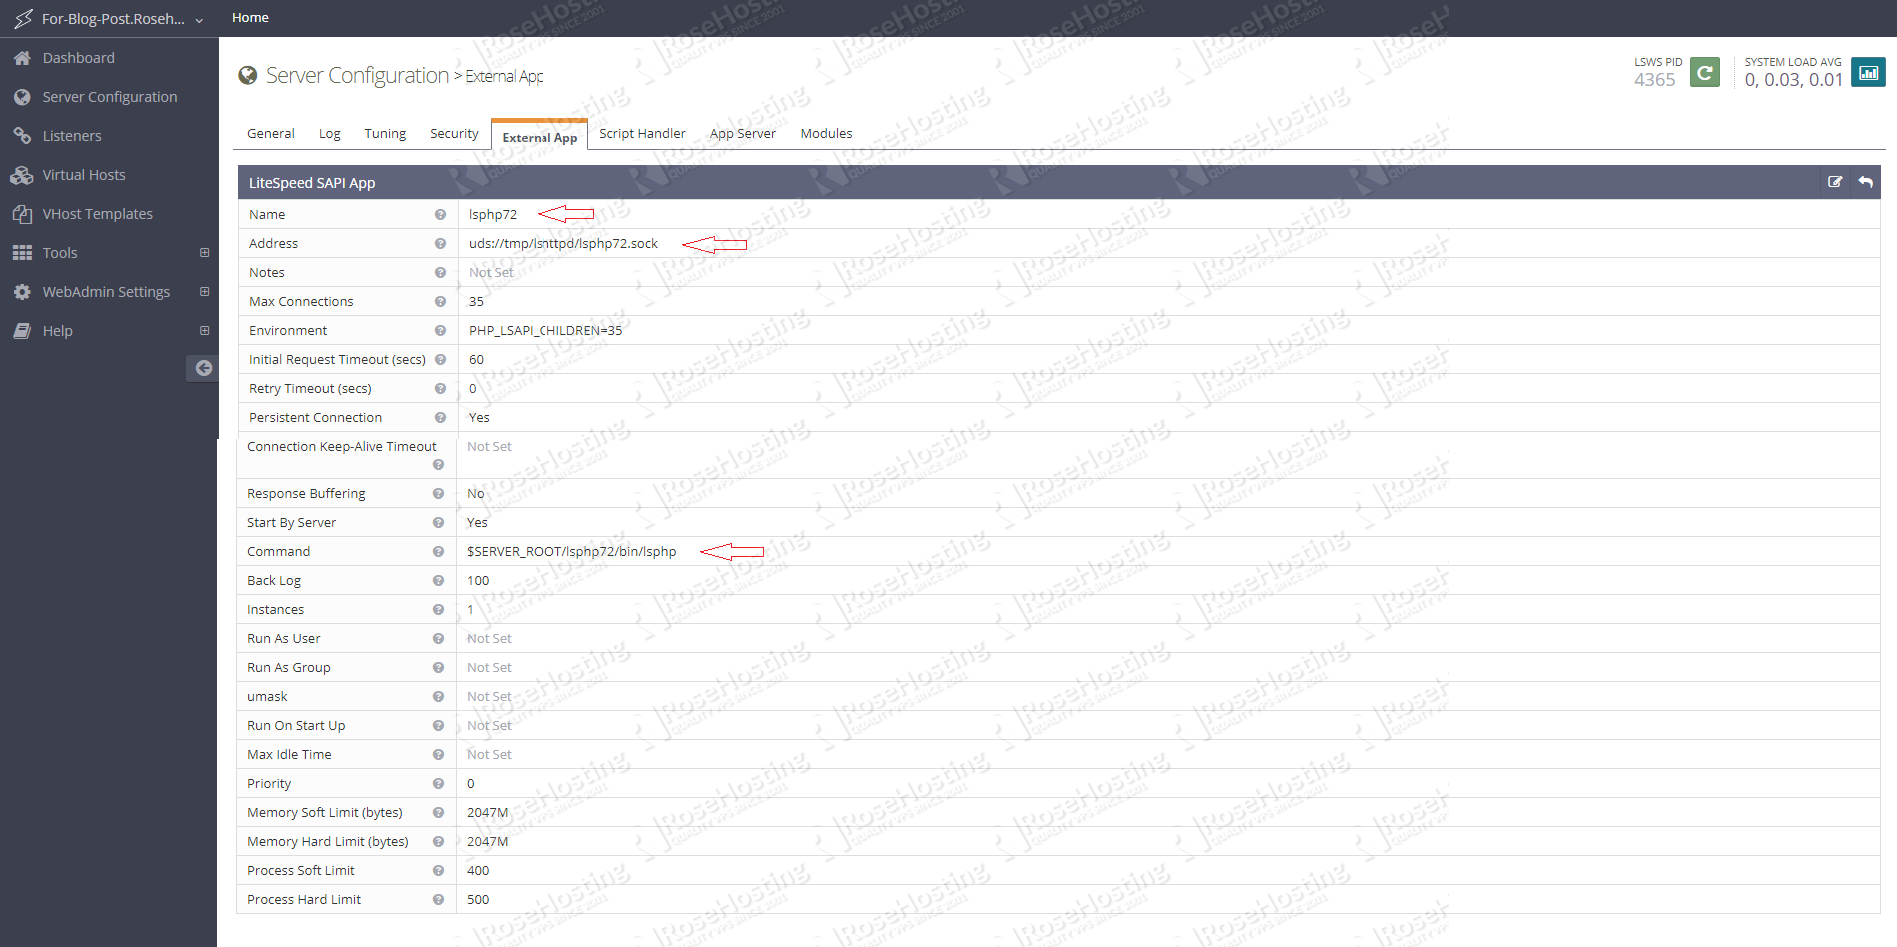Select Server Configuration in the sidebar
The width and height of the screenshot is (1897, 947).
tap(109, 96)
